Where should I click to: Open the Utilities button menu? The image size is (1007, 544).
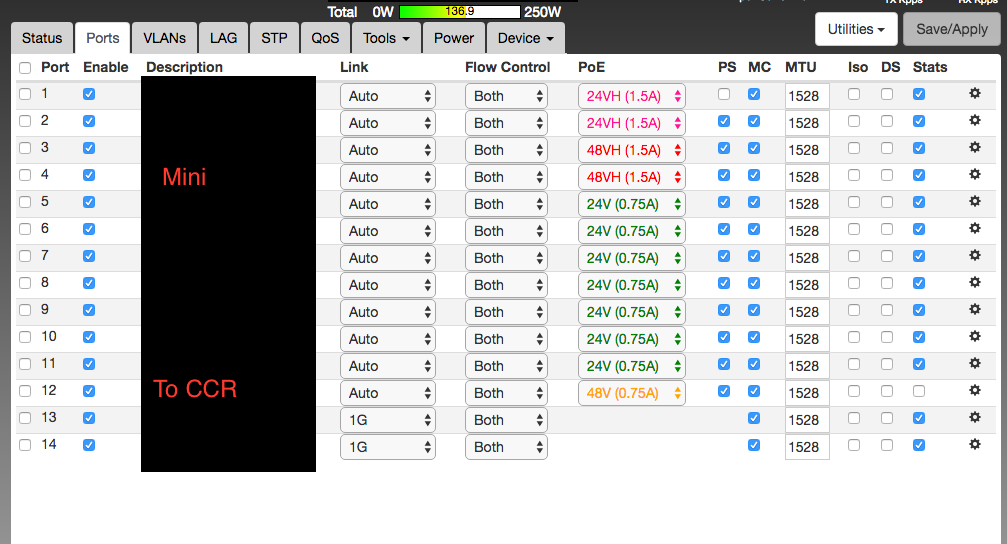[x=856, y=29]
